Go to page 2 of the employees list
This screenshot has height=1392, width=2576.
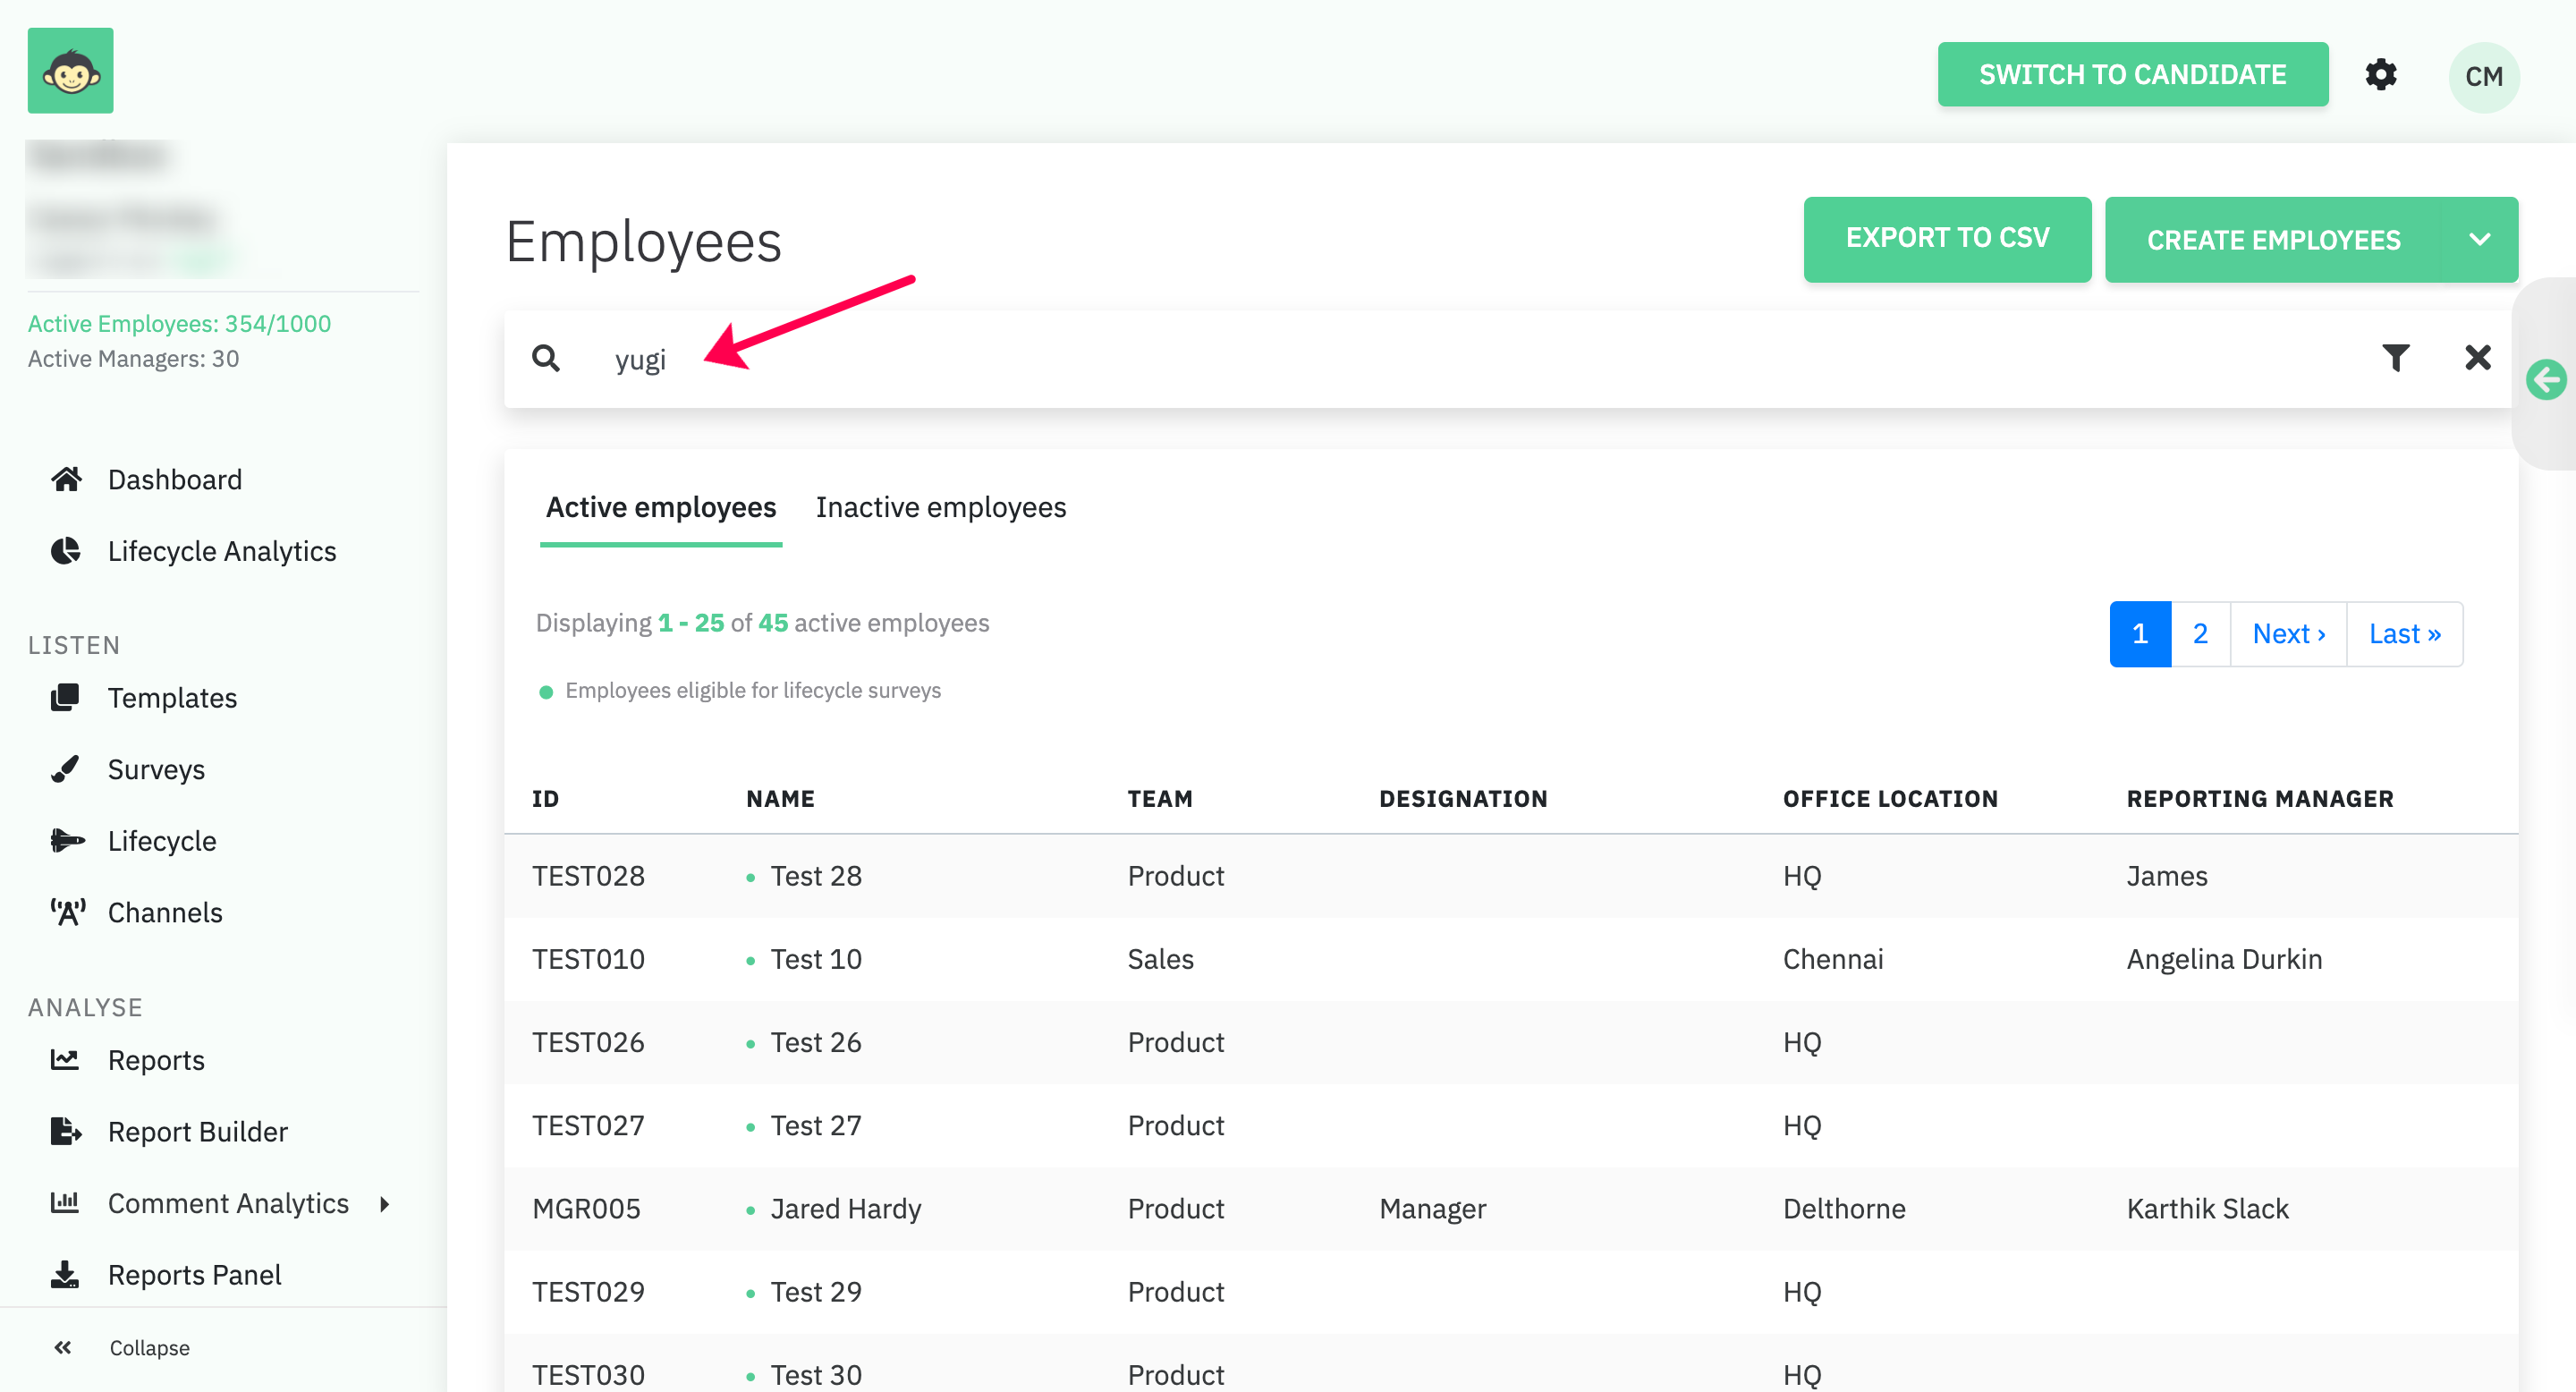point(2200,634)
